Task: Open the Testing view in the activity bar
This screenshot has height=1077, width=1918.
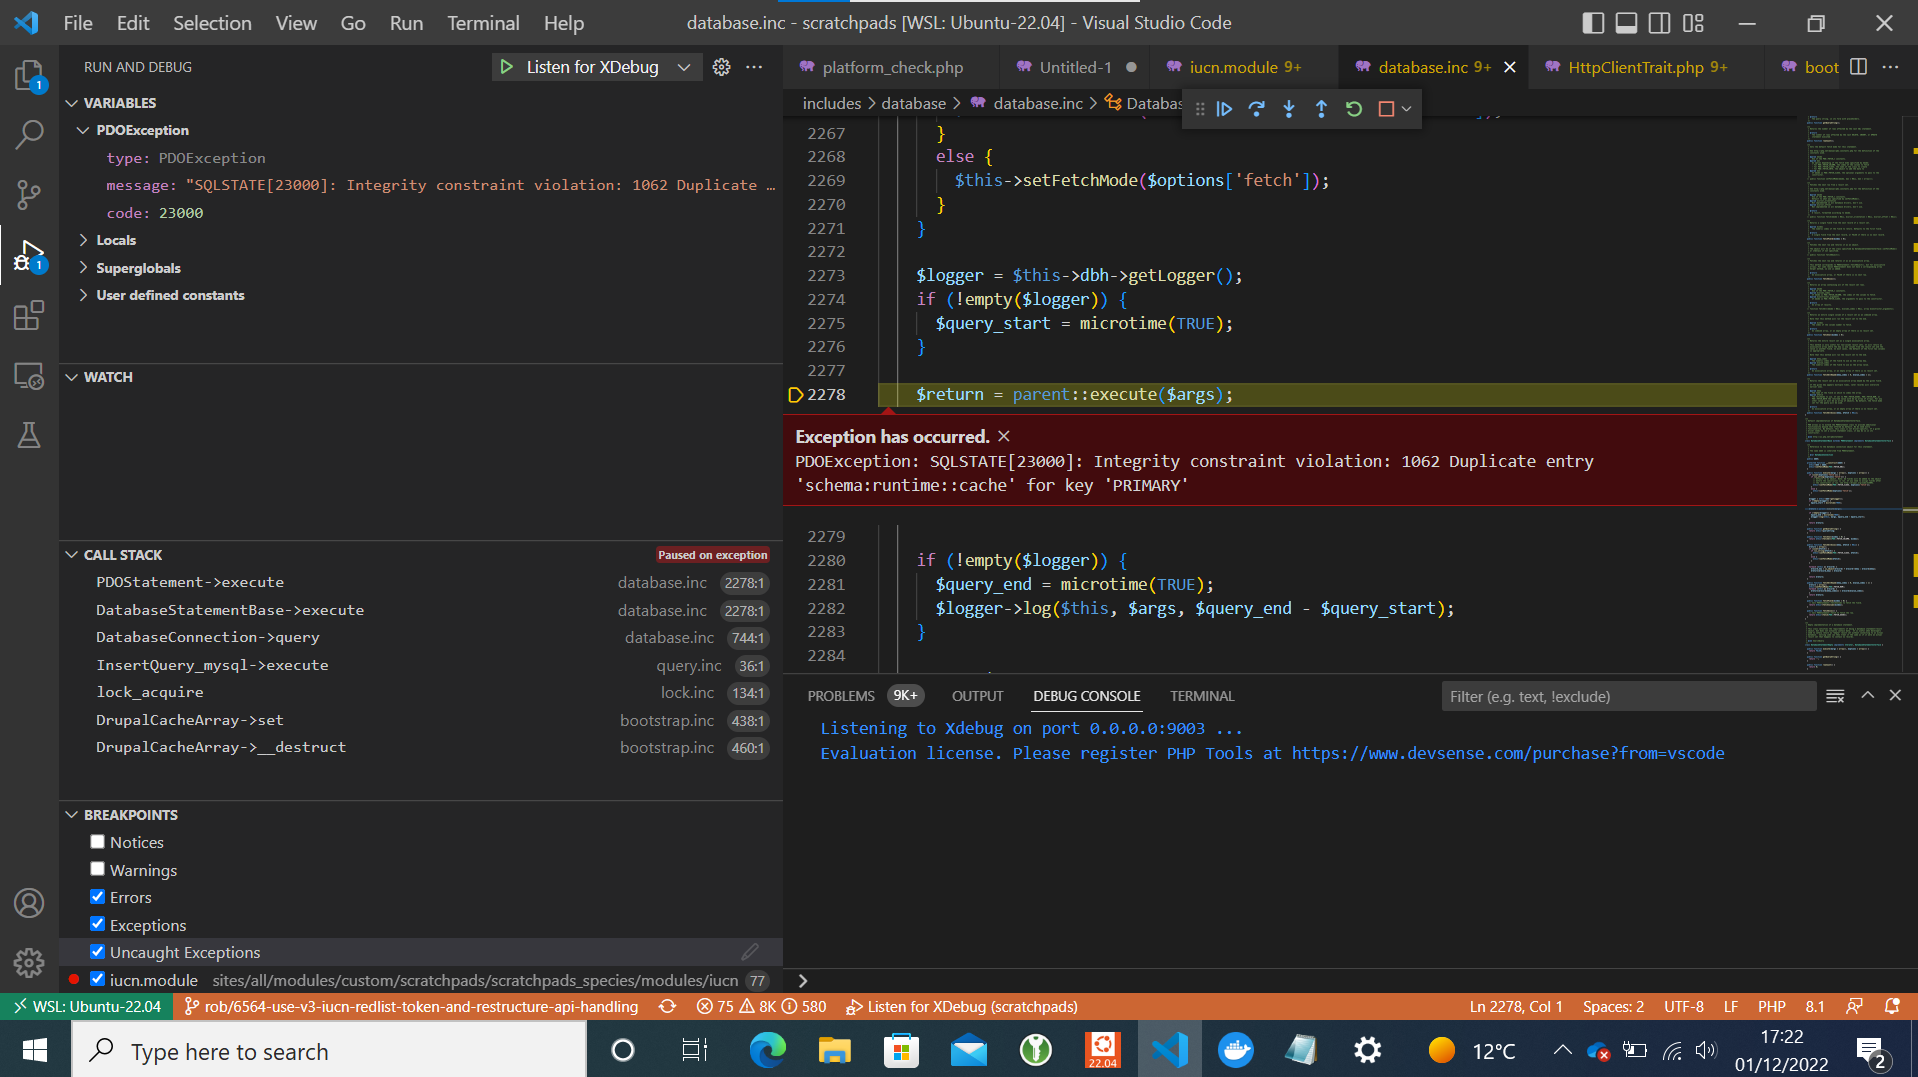Action: (29, 435)
